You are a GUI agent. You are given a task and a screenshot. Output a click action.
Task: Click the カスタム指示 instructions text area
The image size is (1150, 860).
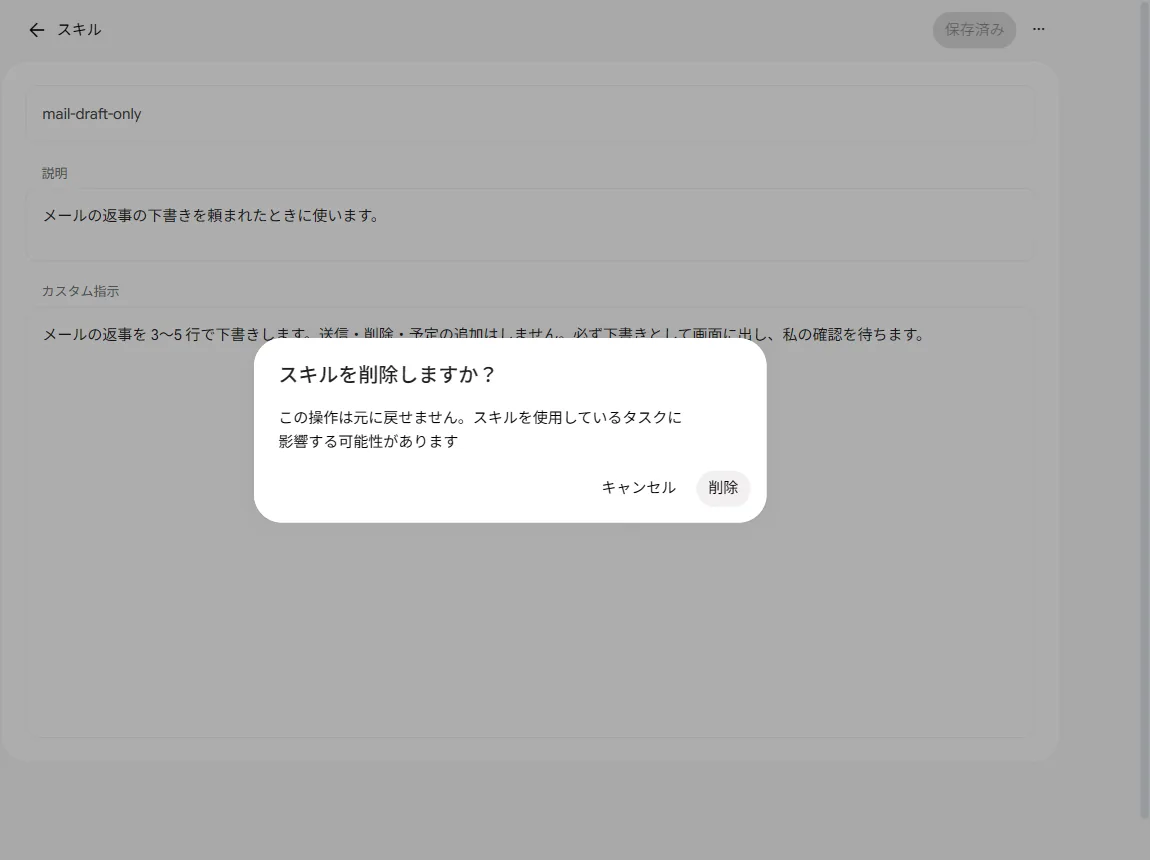coord(530,522)
